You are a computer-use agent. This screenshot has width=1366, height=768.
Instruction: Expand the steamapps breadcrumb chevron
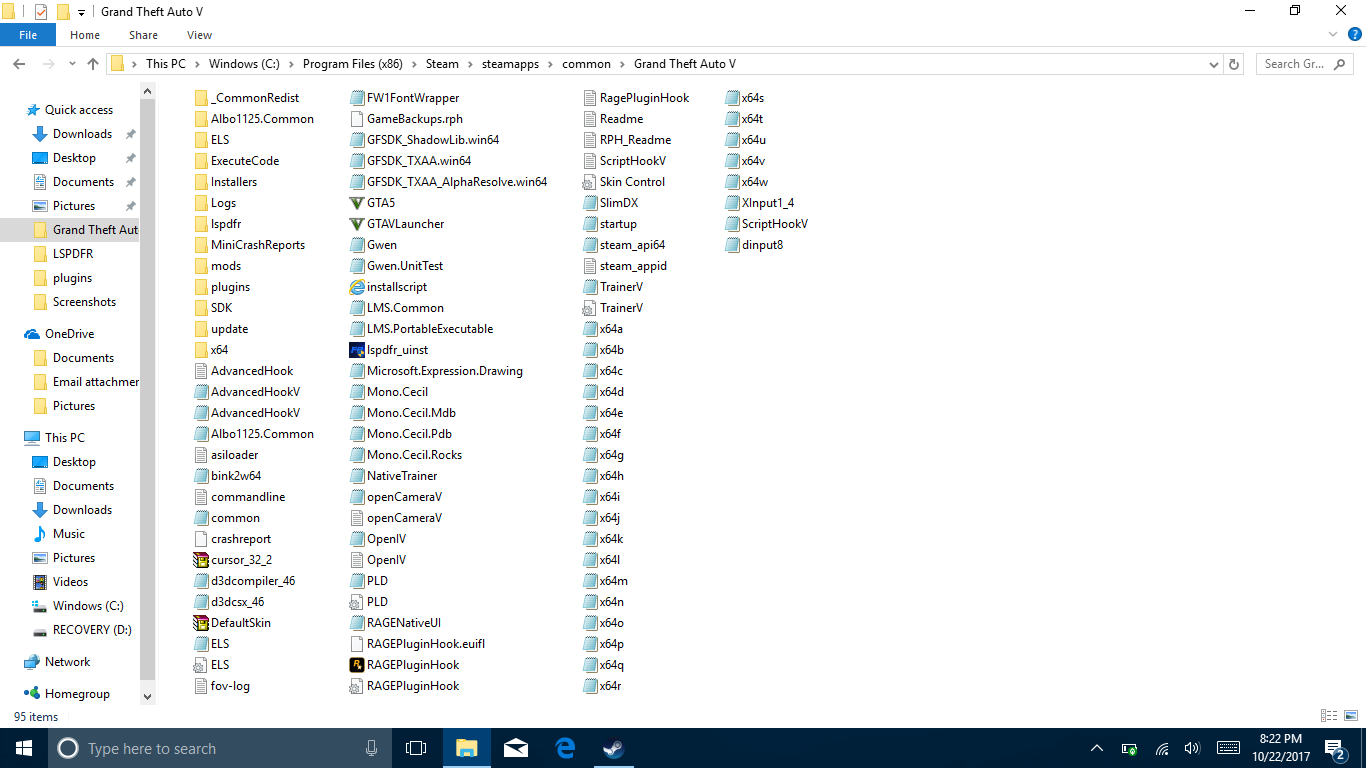click(551, 64)
